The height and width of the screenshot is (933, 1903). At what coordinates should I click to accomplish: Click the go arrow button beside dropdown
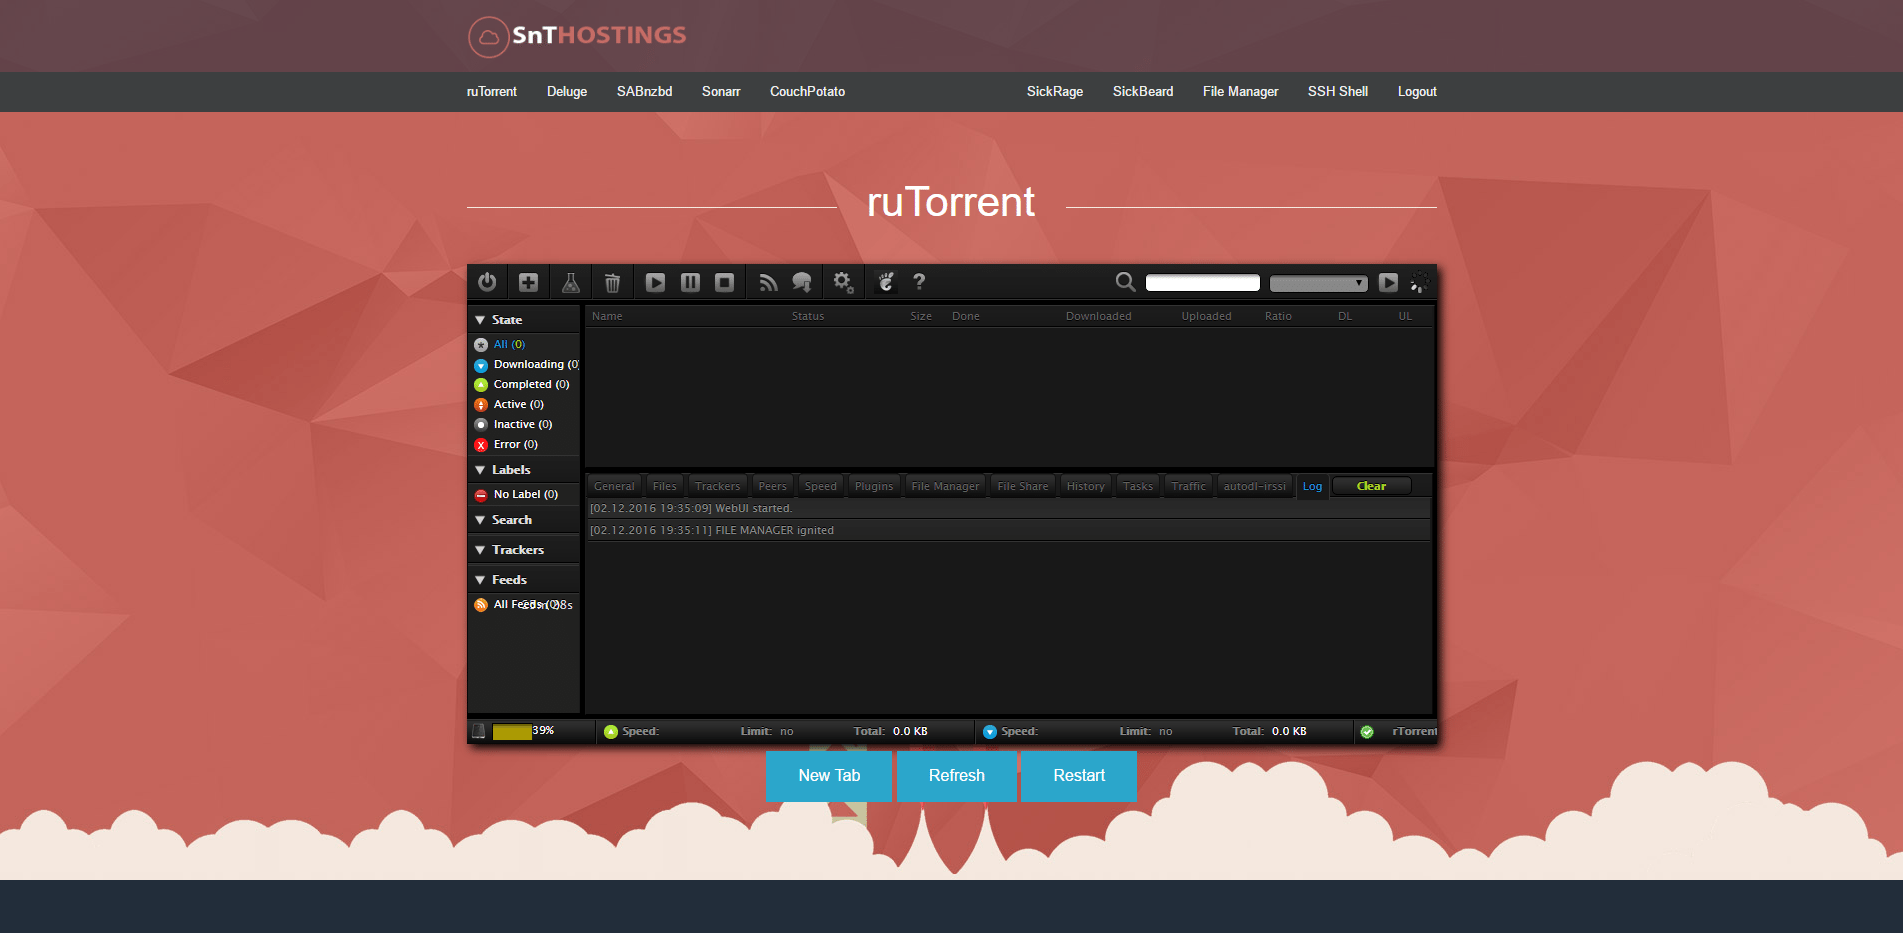tap(1388, 282)
